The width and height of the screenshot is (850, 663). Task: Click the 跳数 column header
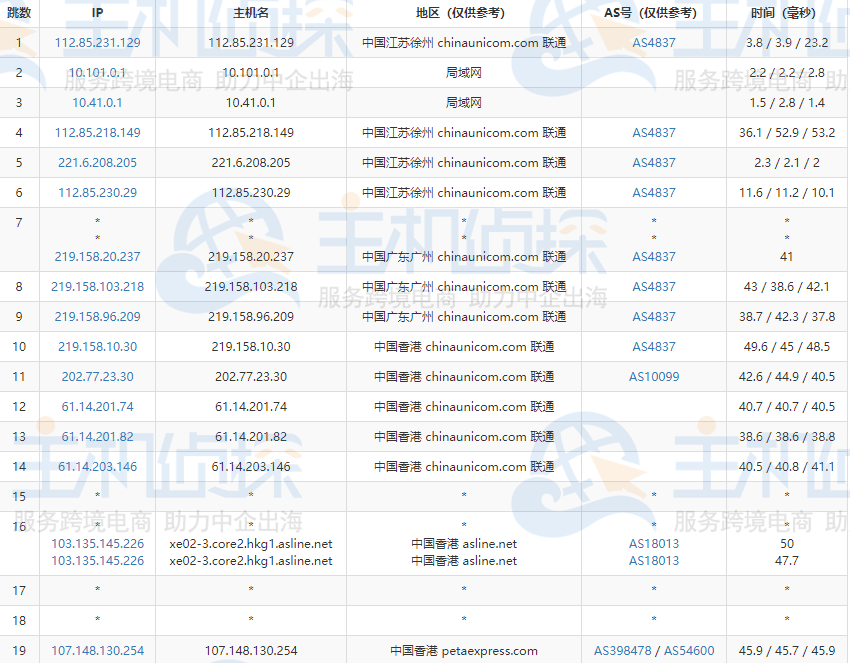point(17,13)
